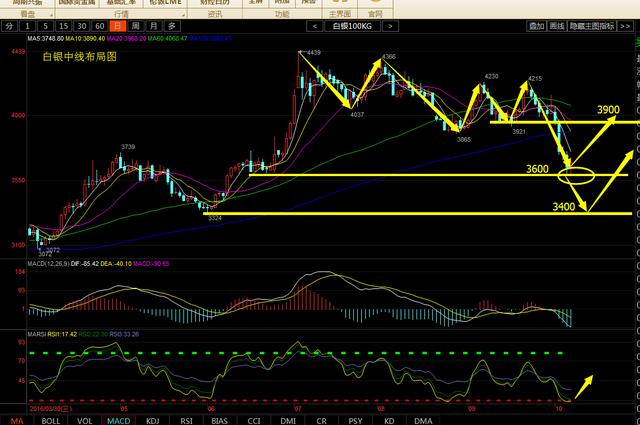Open the 画线 drawing tools
Viewport: 640px width, 425px height.
(x=557, y=26)
